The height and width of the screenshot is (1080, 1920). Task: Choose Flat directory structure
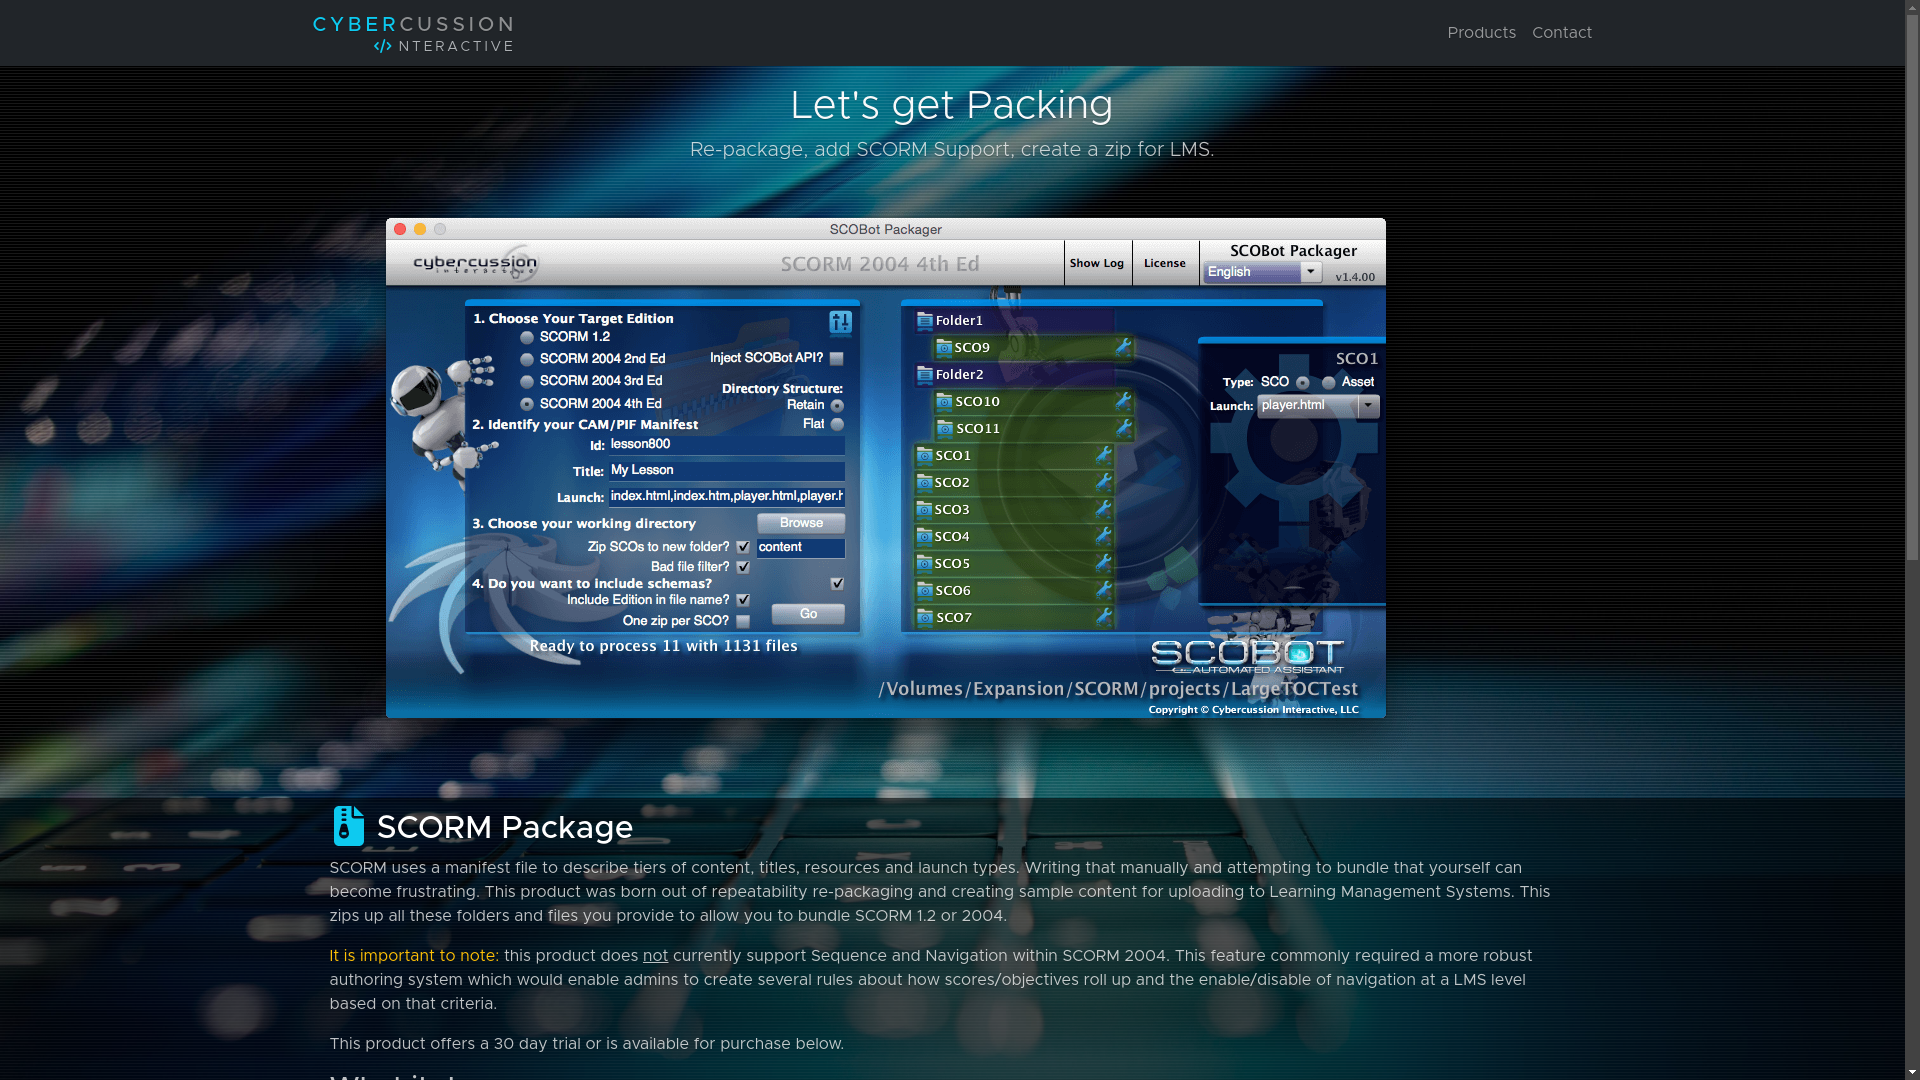(x=837, y=424)
